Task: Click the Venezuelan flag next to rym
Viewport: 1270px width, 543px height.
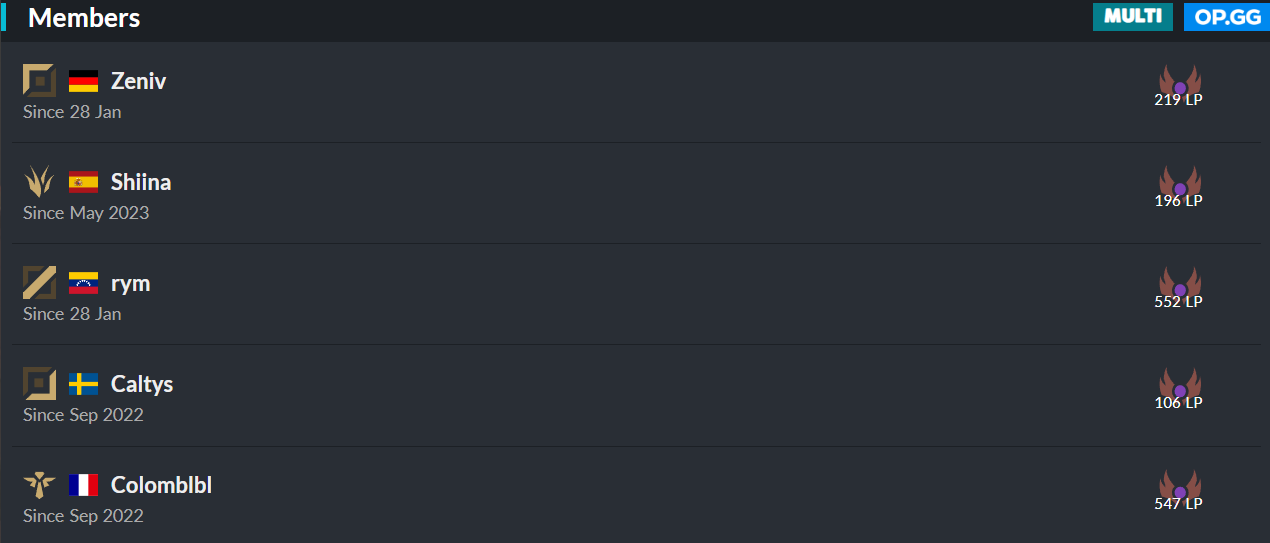Action: [83, 283]
